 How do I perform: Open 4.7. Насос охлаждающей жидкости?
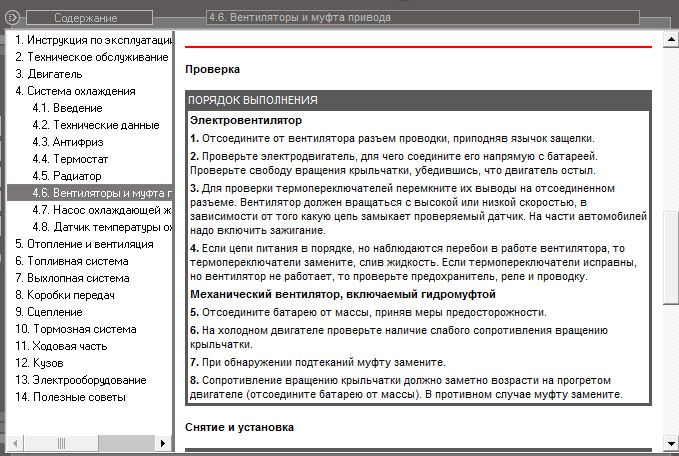click(x=102, y=210)
